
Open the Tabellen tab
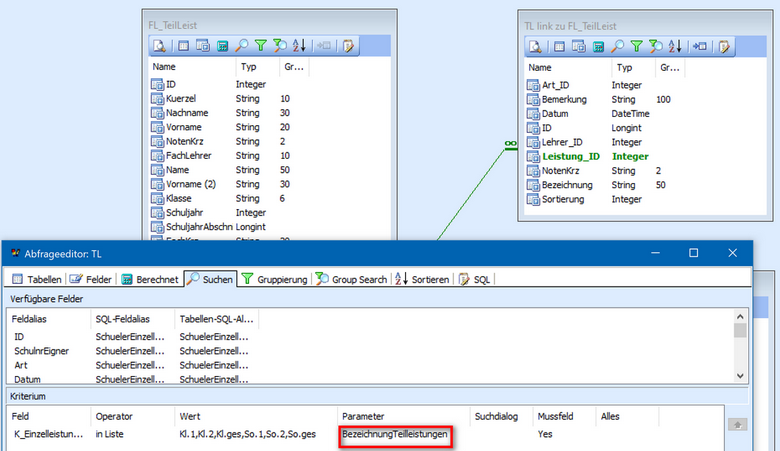(35, 280)
